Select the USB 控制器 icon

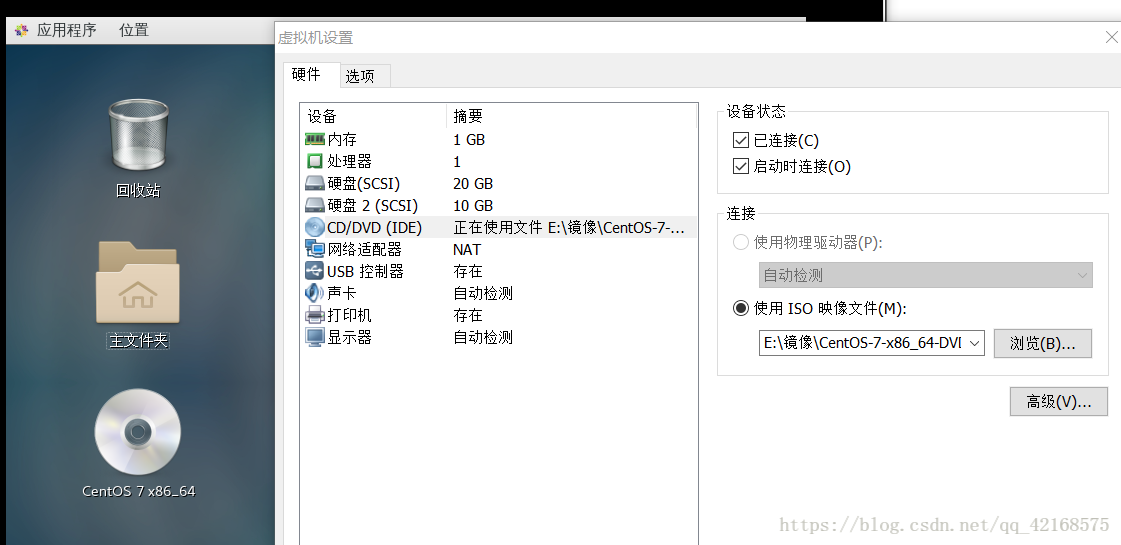(315, 271)
